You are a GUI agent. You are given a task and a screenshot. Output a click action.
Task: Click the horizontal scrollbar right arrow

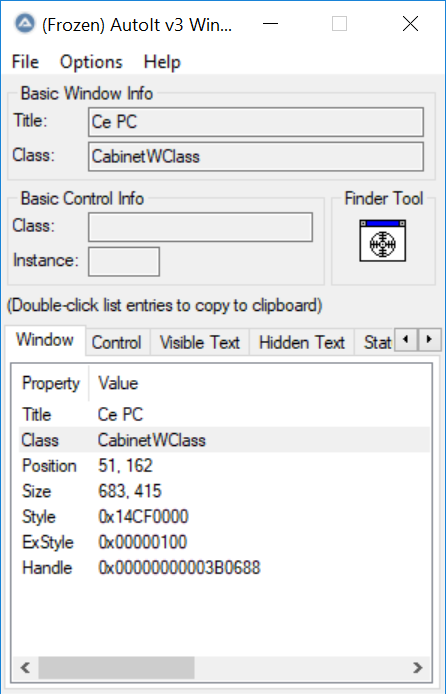click(418, 667)
